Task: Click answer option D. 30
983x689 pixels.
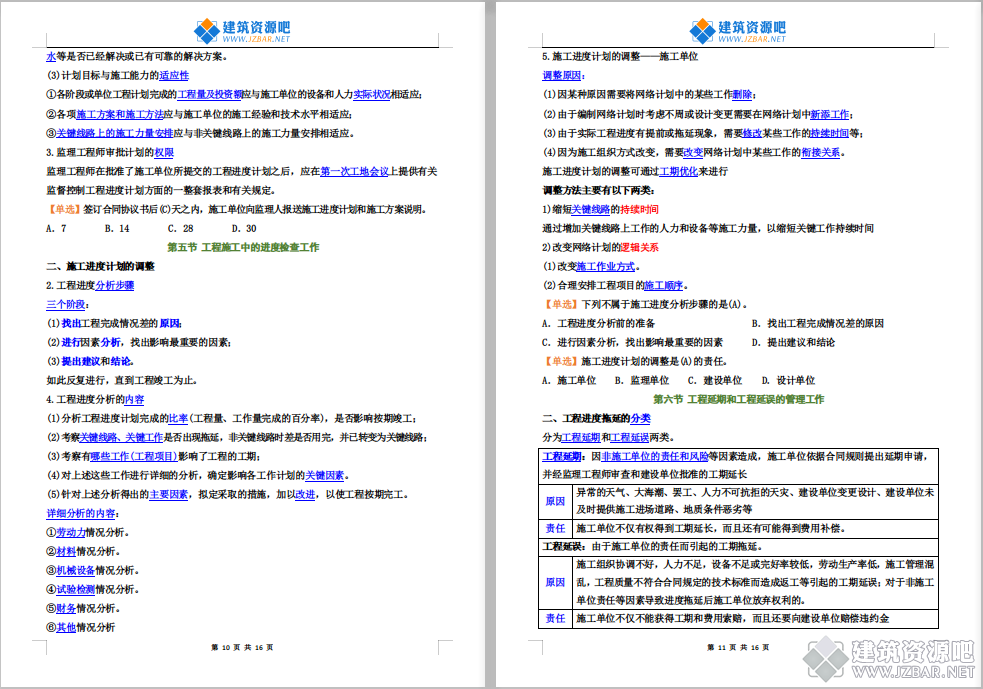Action: point(244,229)
